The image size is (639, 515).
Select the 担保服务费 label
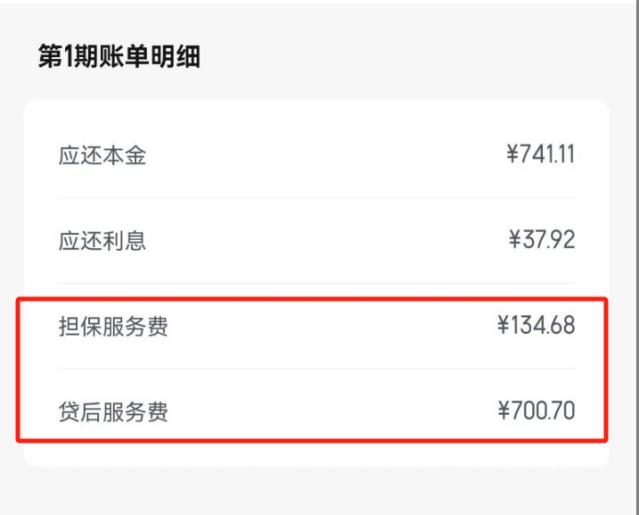pos(114,327)
